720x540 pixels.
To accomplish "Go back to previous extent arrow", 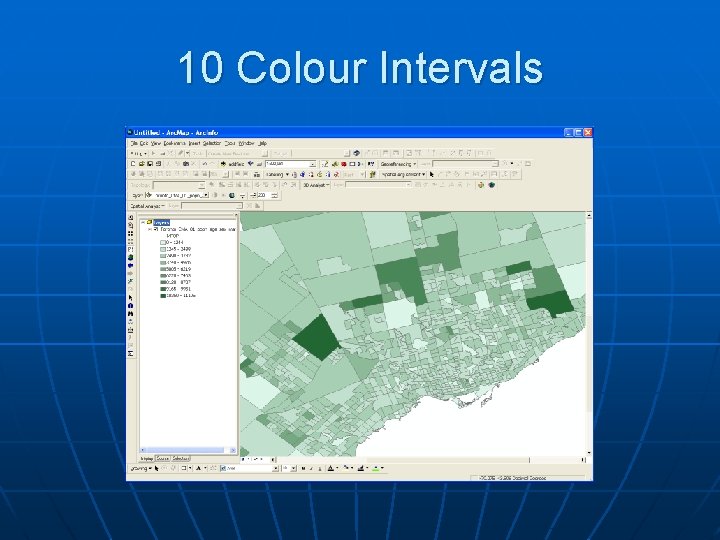I will (131, 265).
